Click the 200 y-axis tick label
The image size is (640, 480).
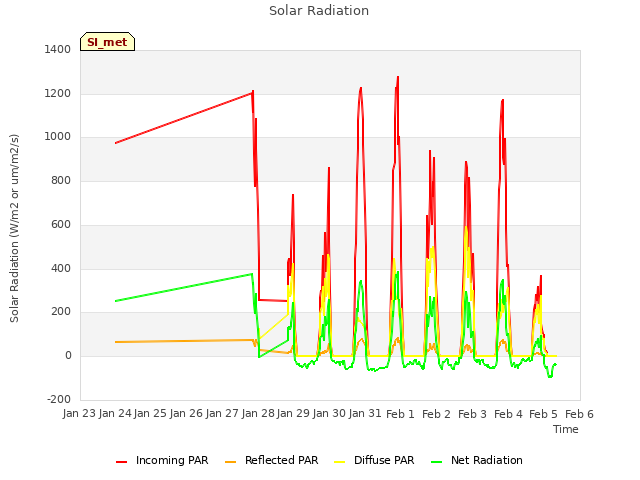tap(61, 312)
